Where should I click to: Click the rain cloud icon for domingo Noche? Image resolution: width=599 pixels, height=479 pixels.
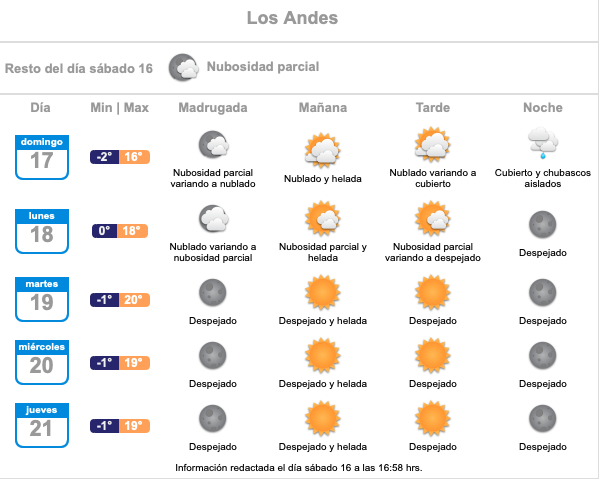[x=543, y=143]
